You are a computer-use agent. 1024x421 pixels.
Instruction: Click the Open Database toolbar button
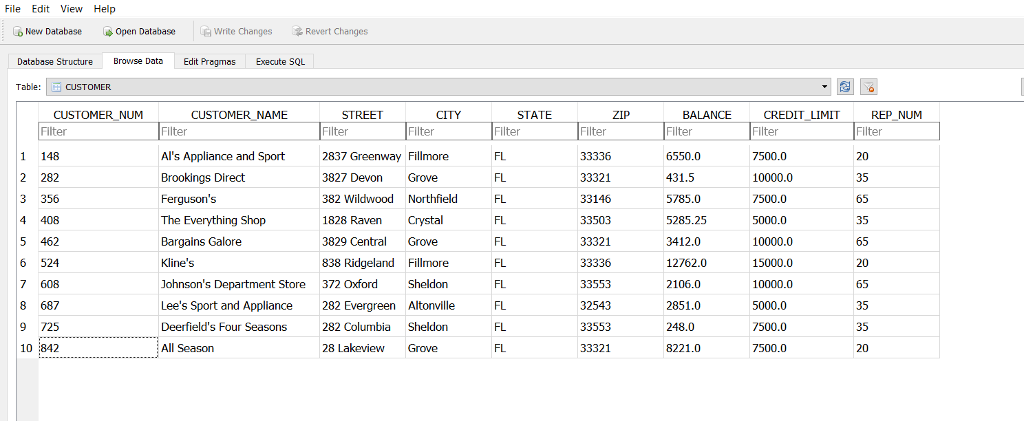140,31
